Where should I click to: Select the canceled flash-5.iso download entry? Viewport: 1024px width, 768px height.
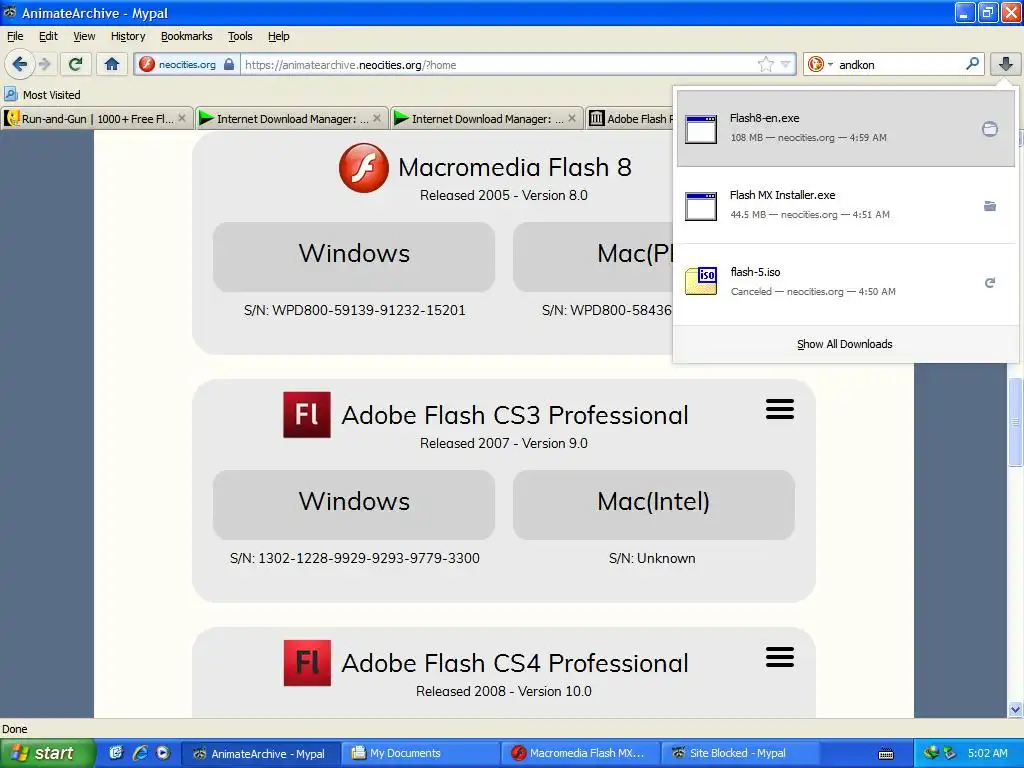846,282
